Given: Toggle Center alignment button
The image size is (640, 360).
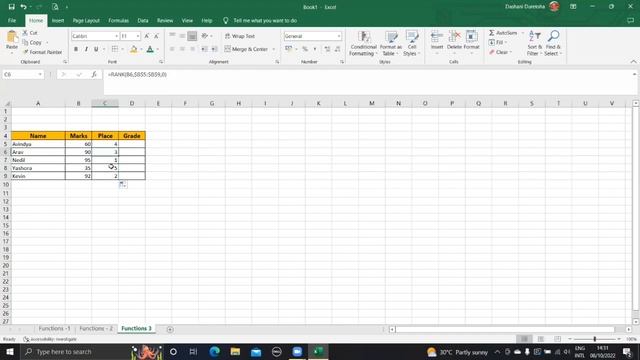Looking at the screenshot, I should click(x=182, y=49).
